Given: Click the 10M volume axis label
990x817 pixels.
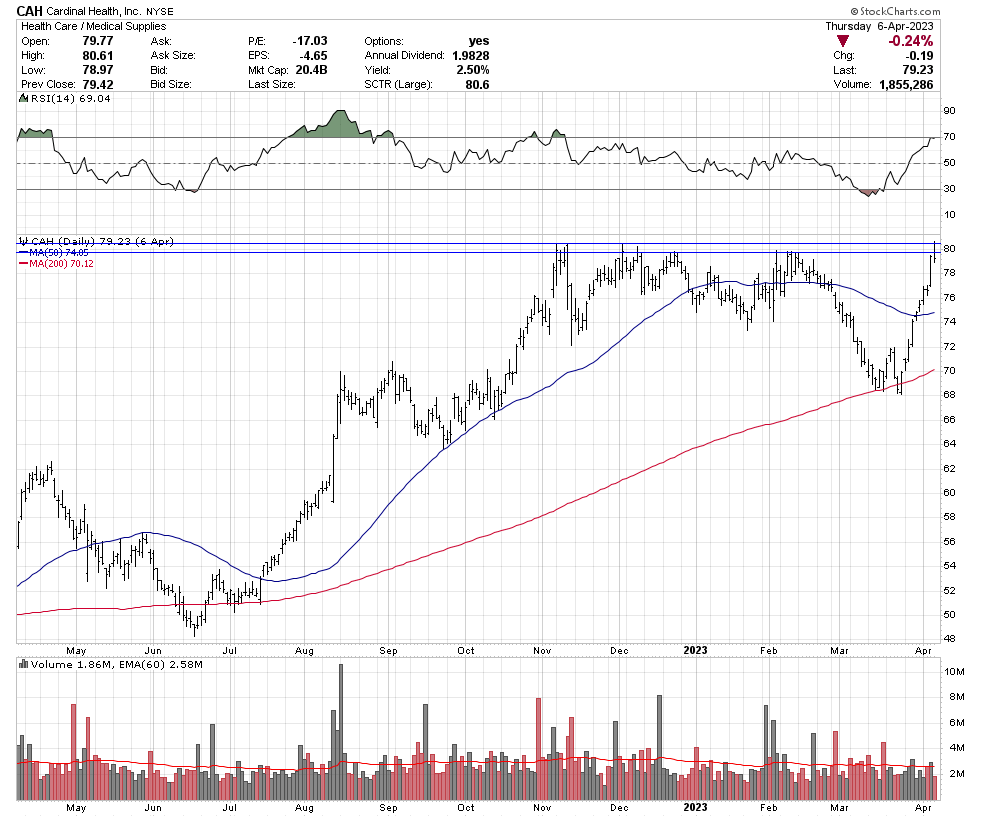Looking at the screenshot, I should (x=954, y=671).
